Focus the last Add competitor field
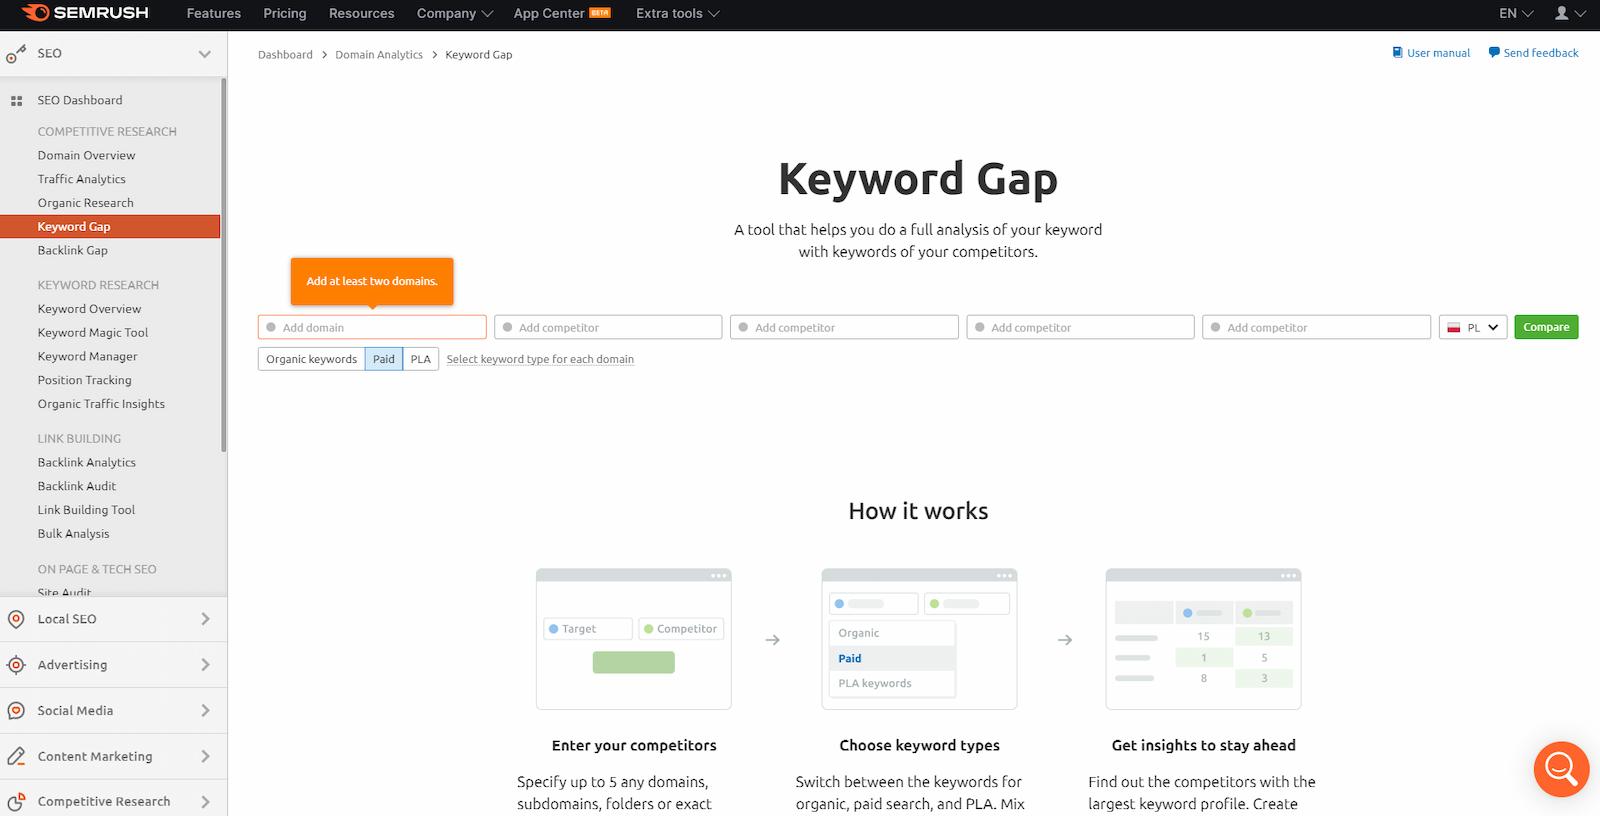 1316,327
